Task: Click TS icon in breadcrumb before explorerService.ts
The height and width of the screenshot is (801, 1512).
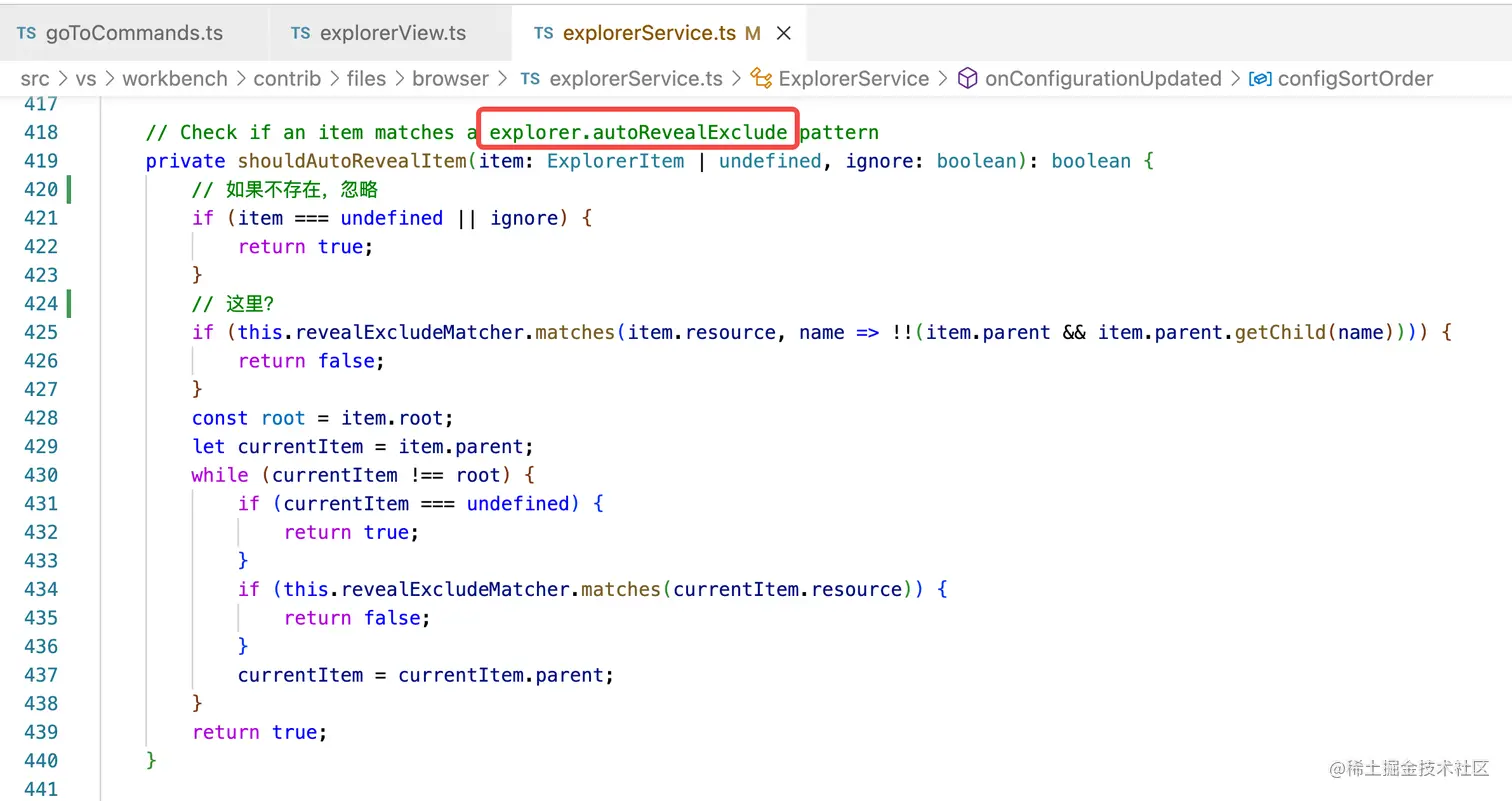Action: click(x=530, y=78)
